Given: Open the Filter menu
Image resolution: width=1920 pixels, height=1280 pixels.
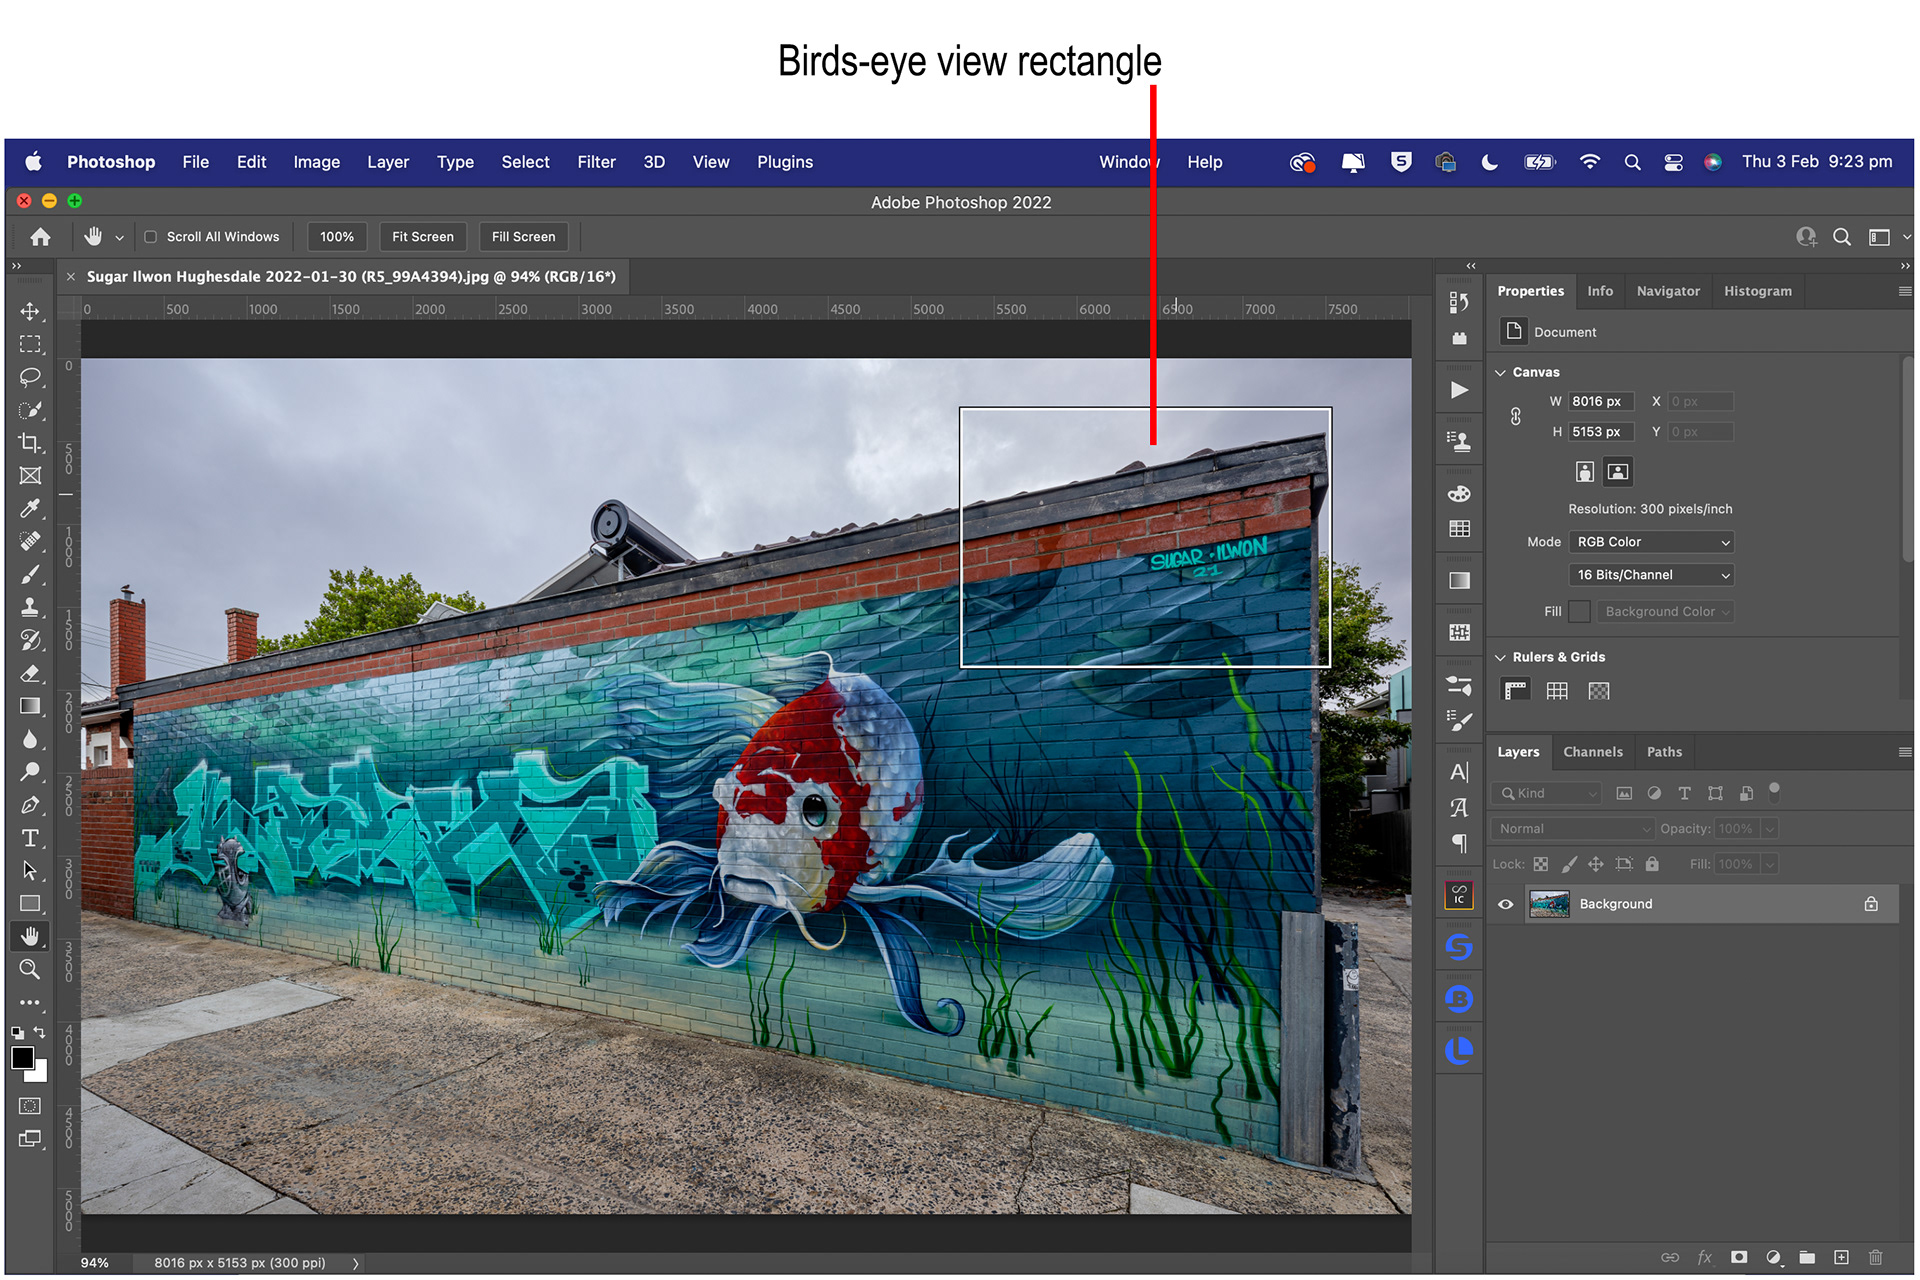Looking at the screenshot, I should click(596, 162).
